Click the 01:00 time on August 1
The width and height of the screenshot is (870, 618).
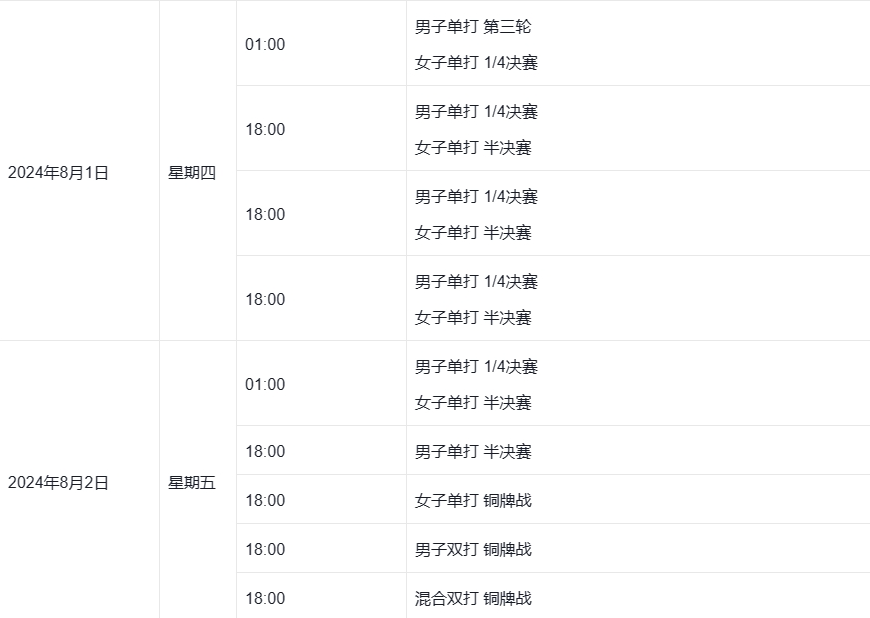pos(265,44)
